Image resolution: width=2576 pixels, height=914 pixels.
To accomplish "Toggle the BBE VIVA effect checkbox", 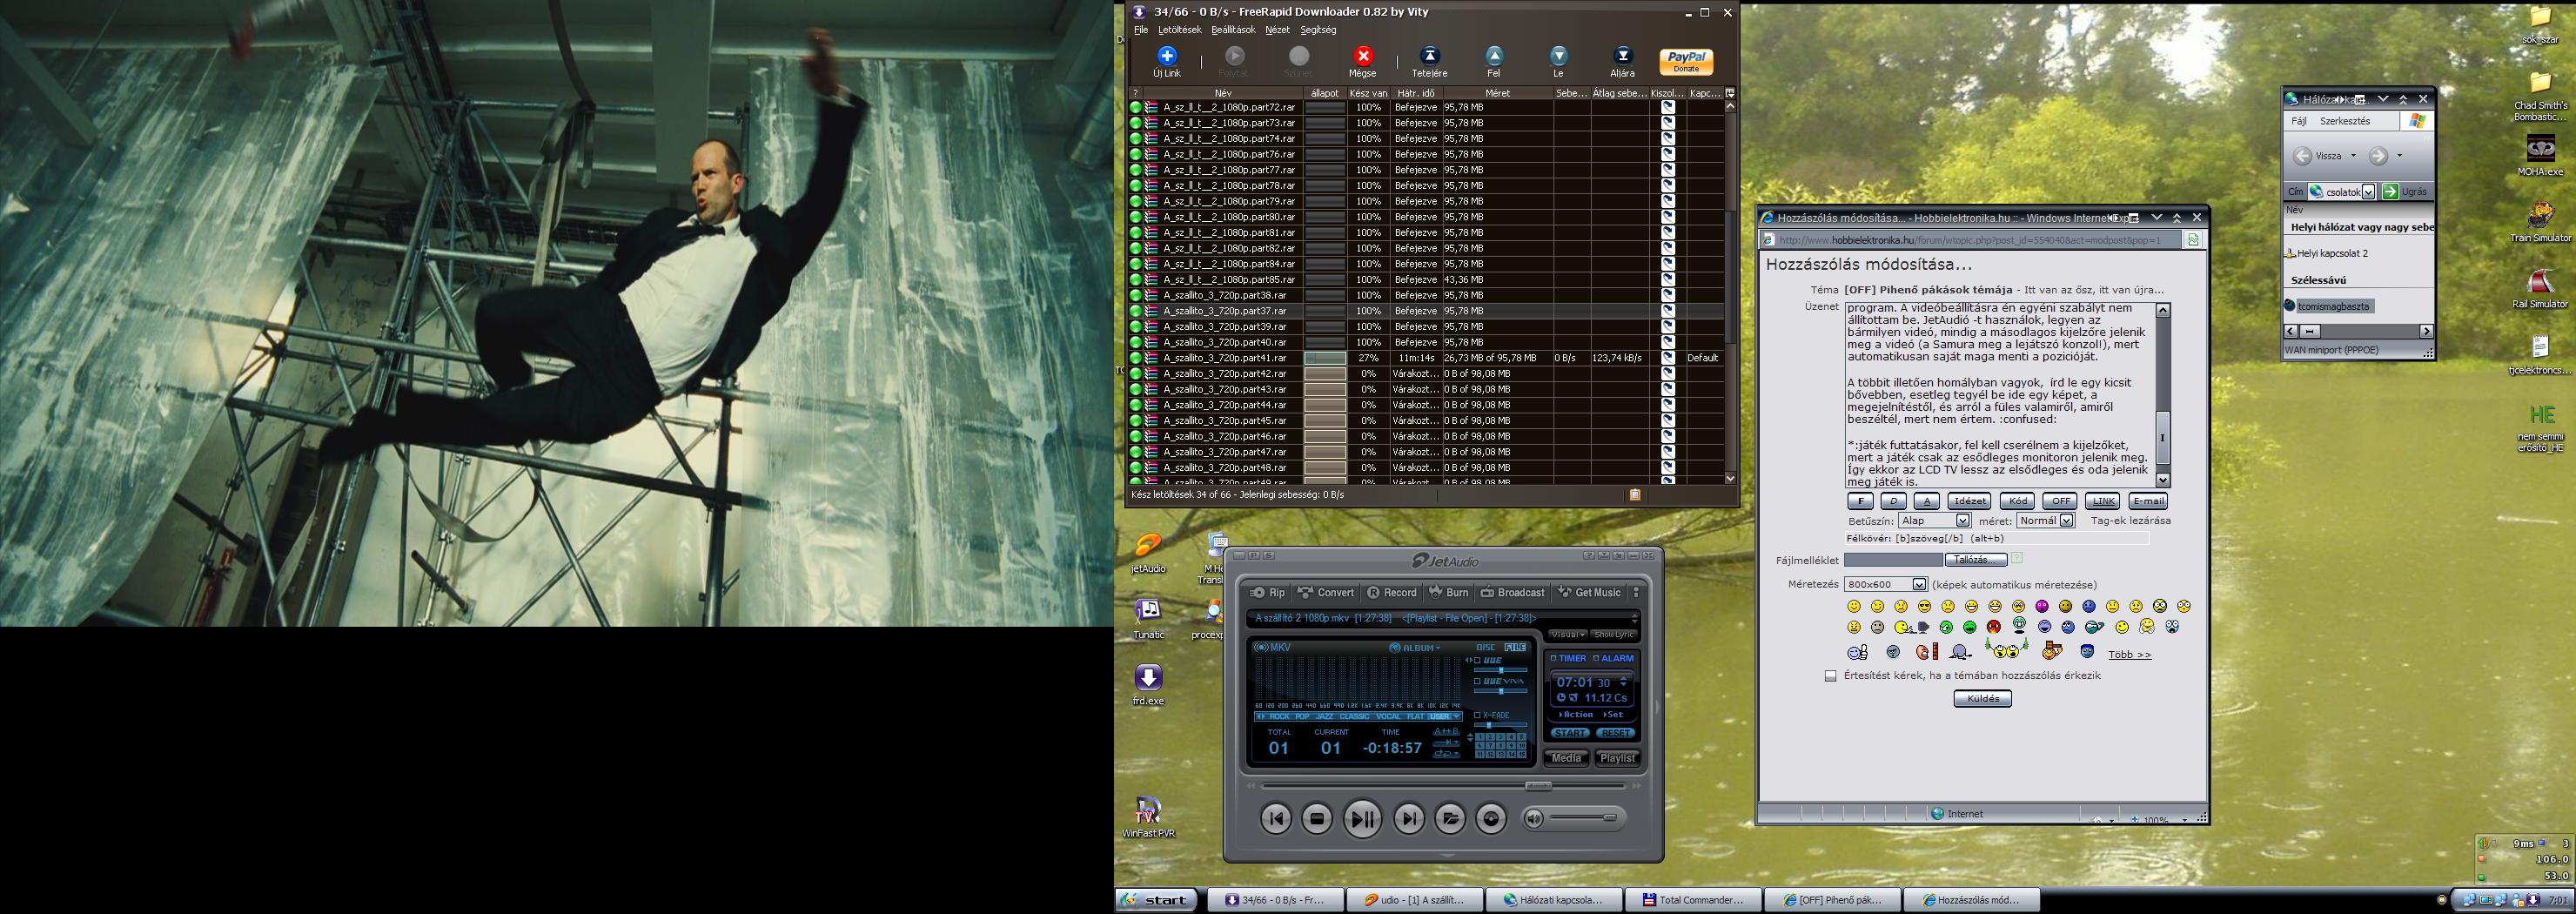I will coord(1477,681).
